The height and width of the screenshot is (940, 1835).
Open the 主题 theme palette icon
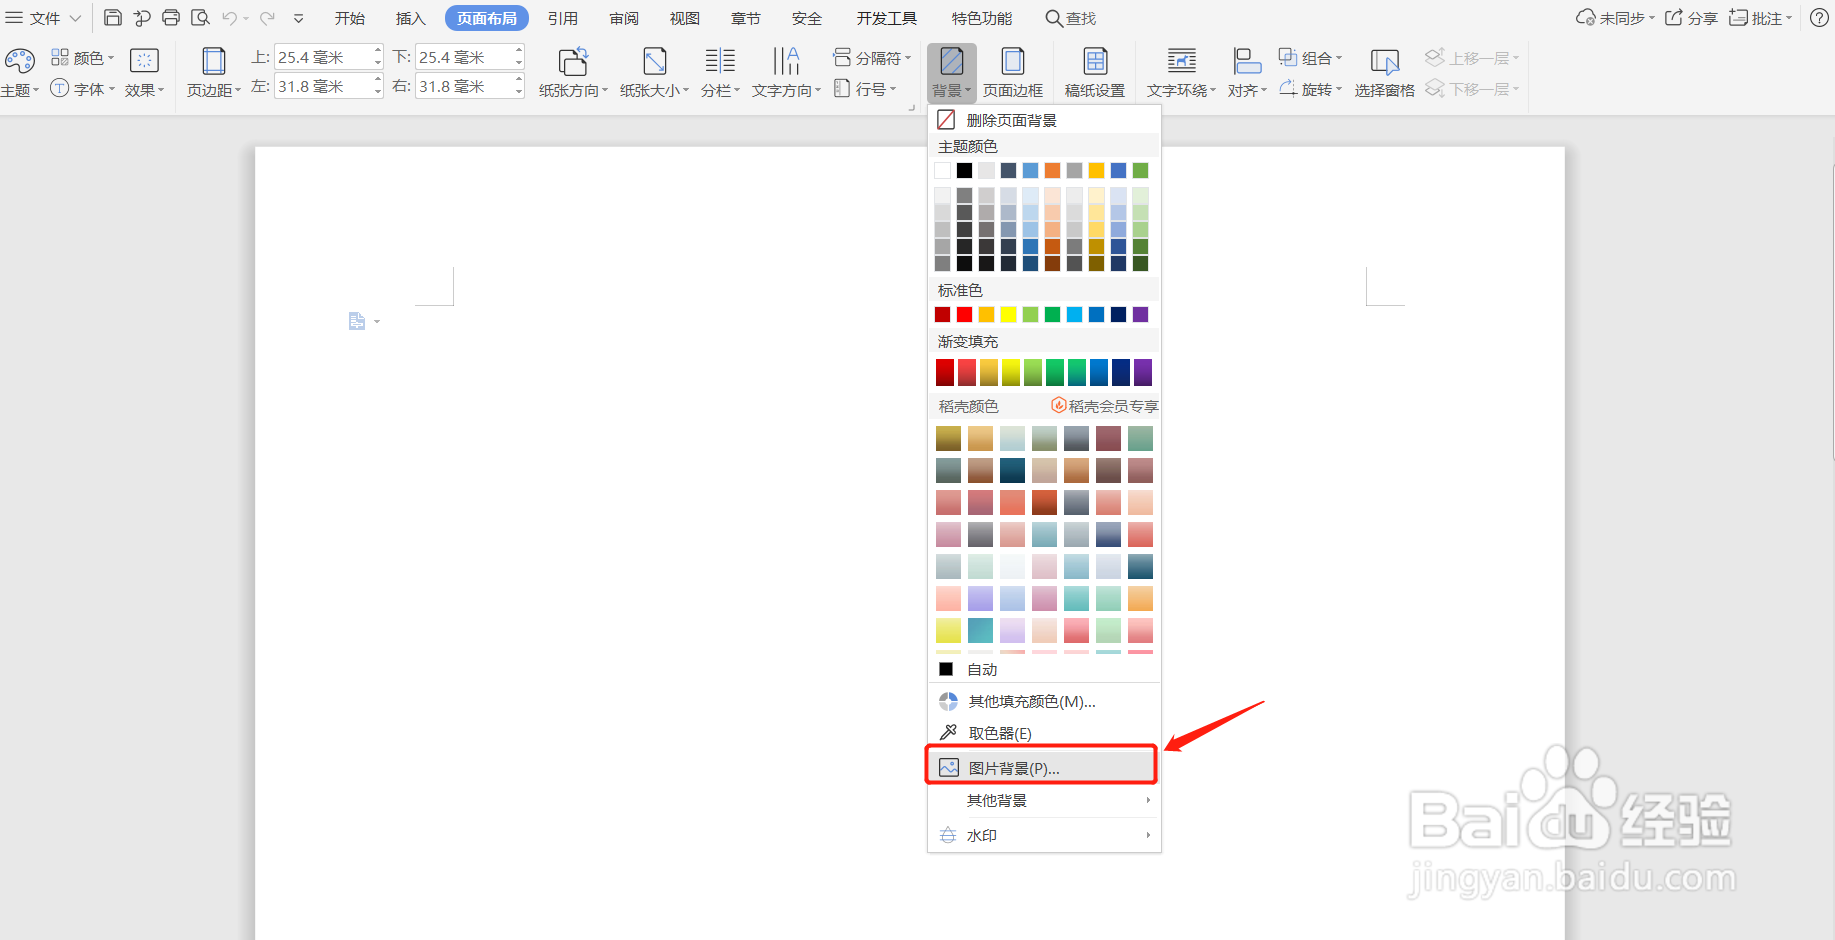tap(20, 61)
